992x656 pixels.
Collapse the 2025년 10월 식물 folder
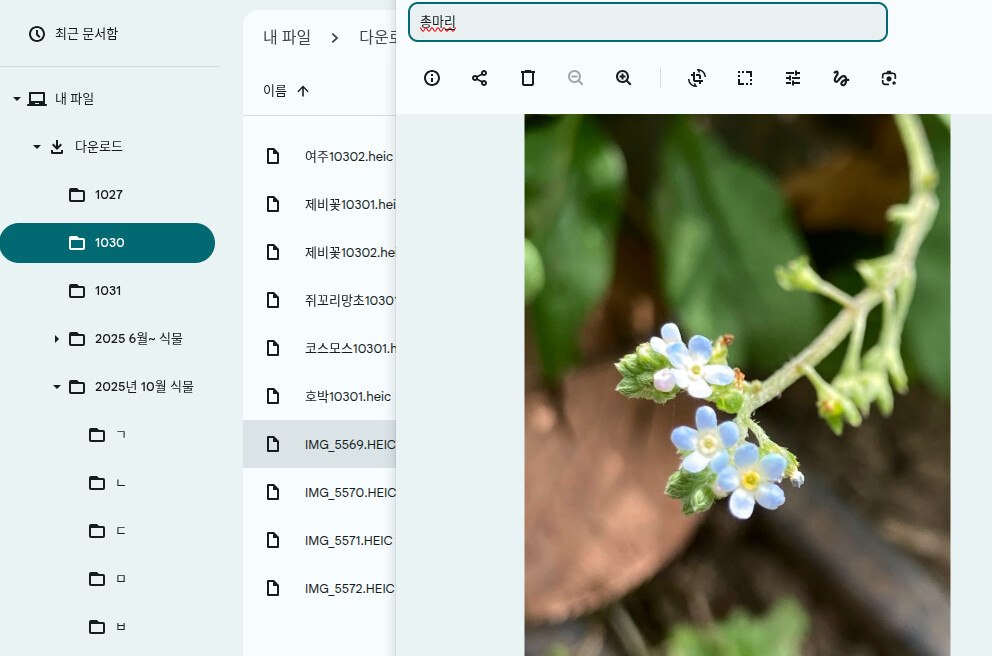57,387
